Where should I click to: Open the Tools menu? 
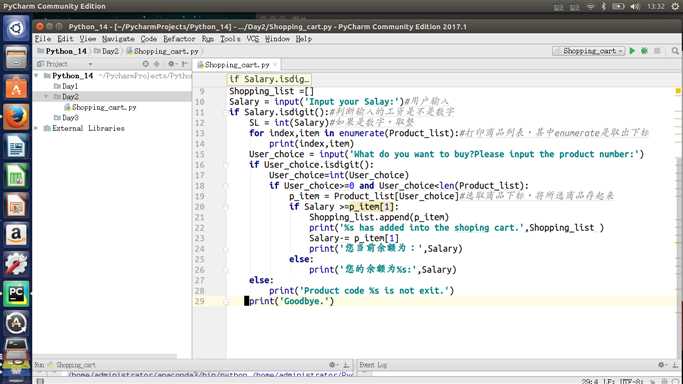(230, 39)
